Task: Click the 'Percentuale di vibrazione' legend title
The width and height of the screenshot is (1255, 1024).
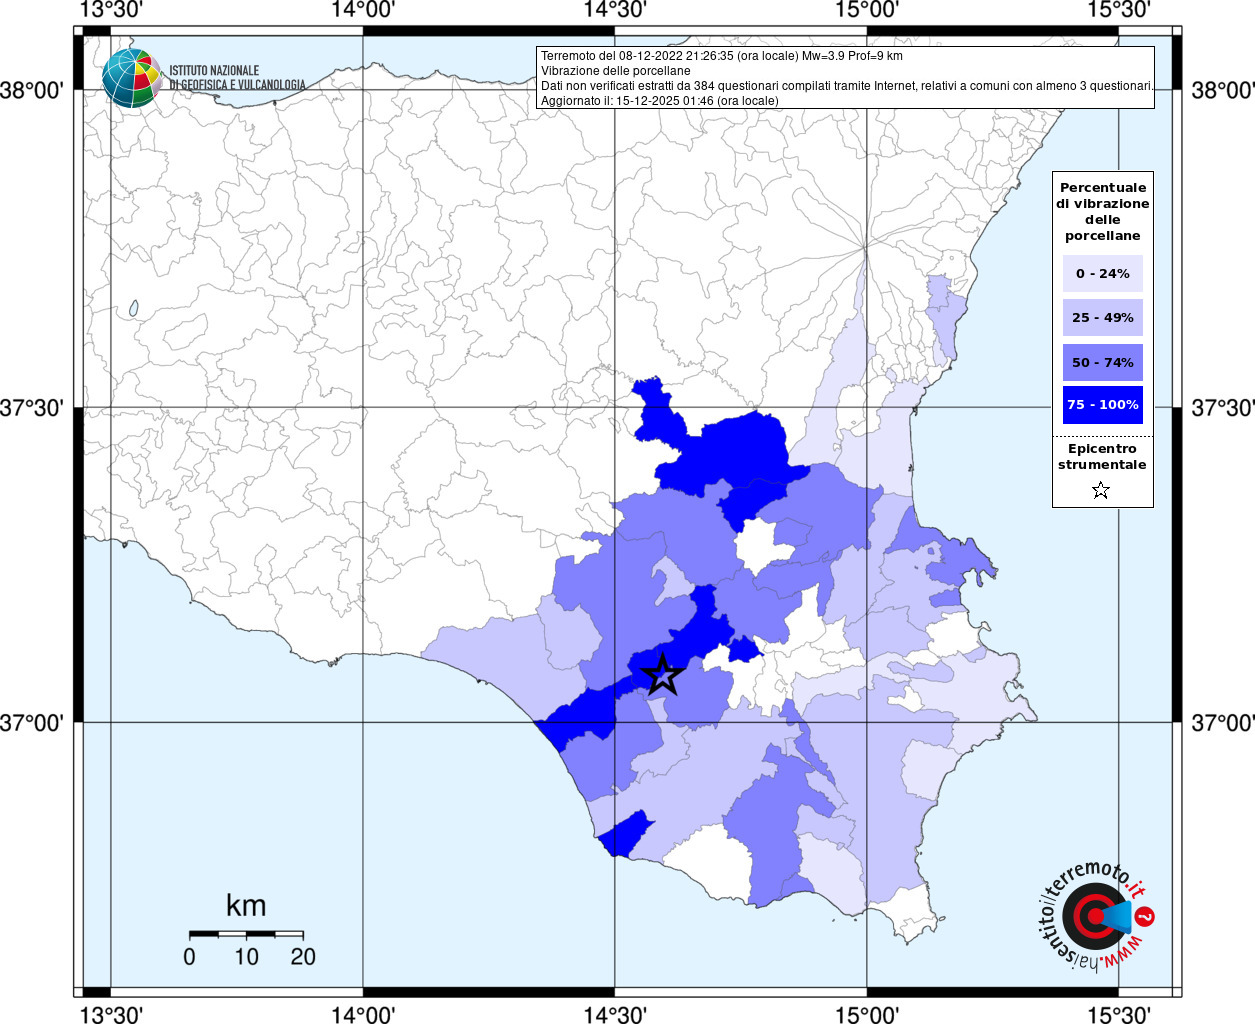Action: coord(1102,212)
